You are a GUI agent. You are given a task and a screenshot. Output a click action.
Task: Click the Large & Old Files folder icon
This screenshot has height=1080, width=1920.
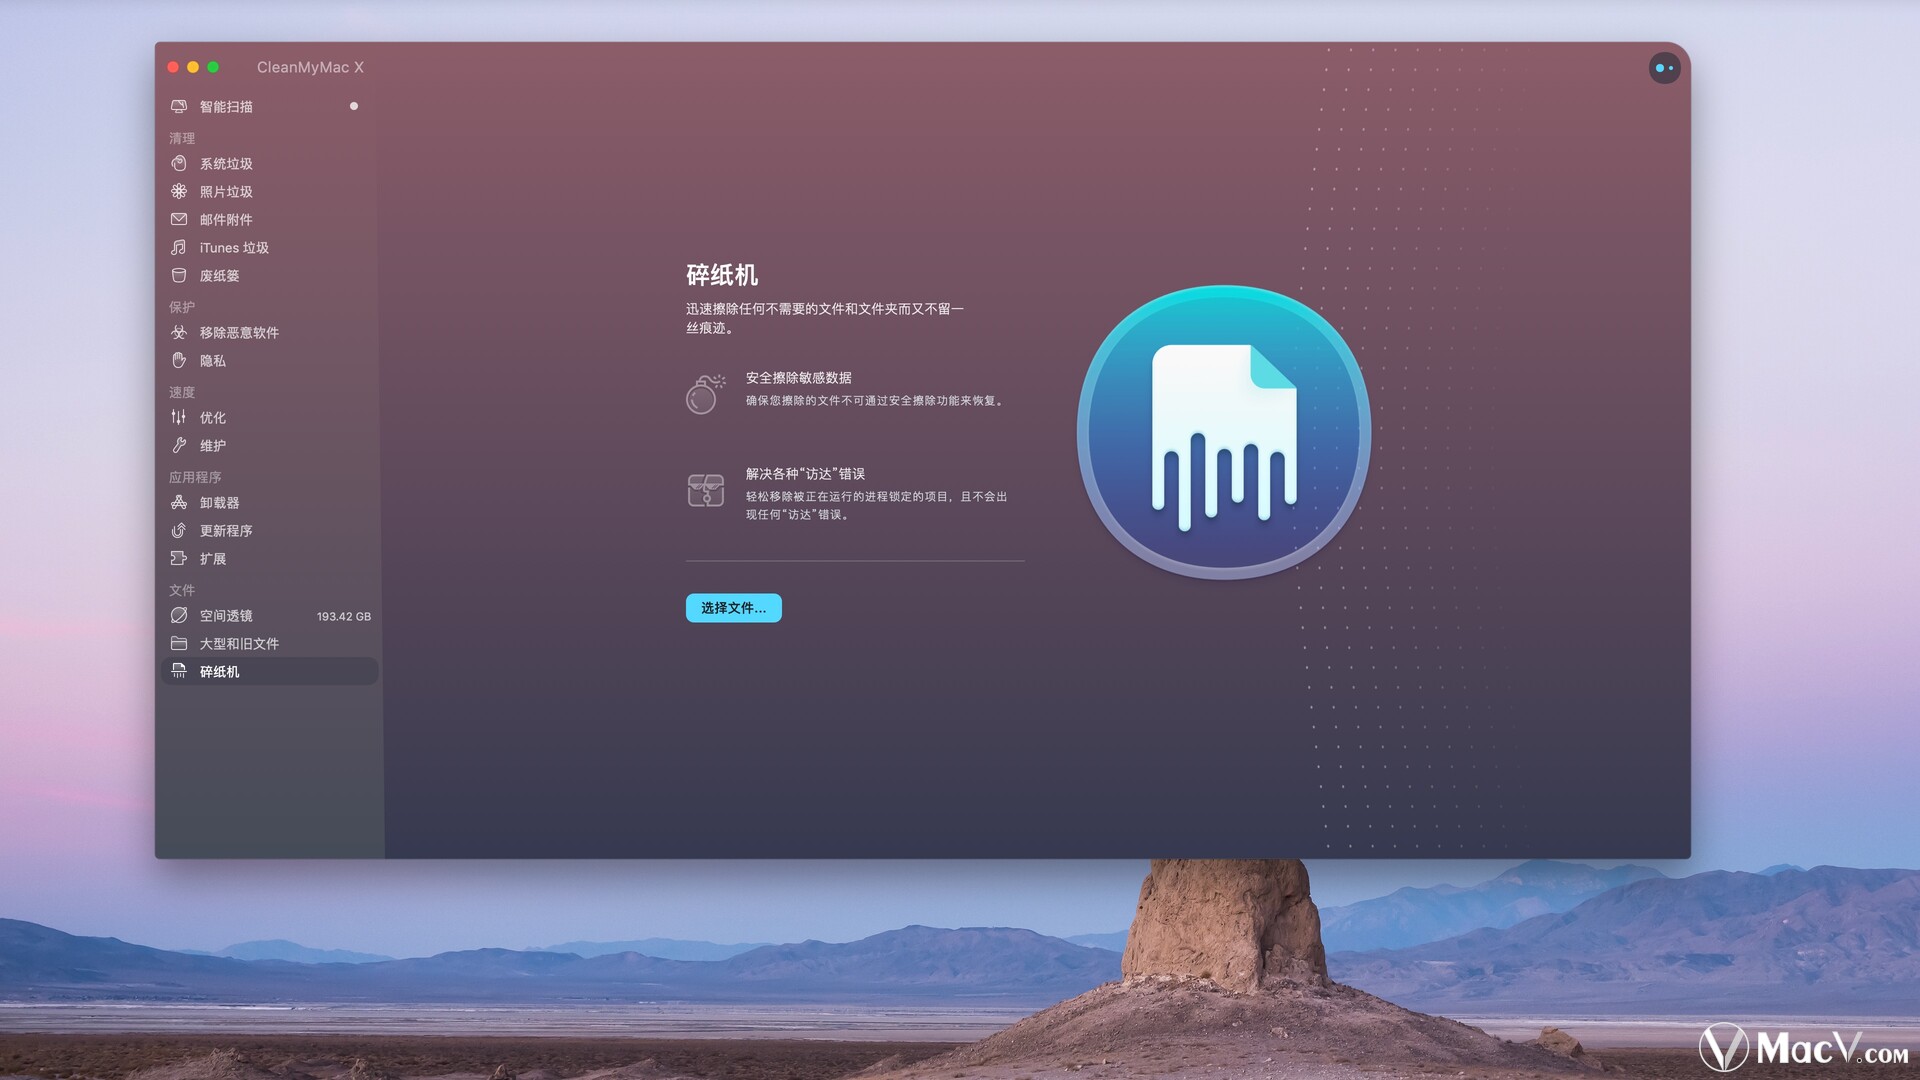tap(179, 643)
